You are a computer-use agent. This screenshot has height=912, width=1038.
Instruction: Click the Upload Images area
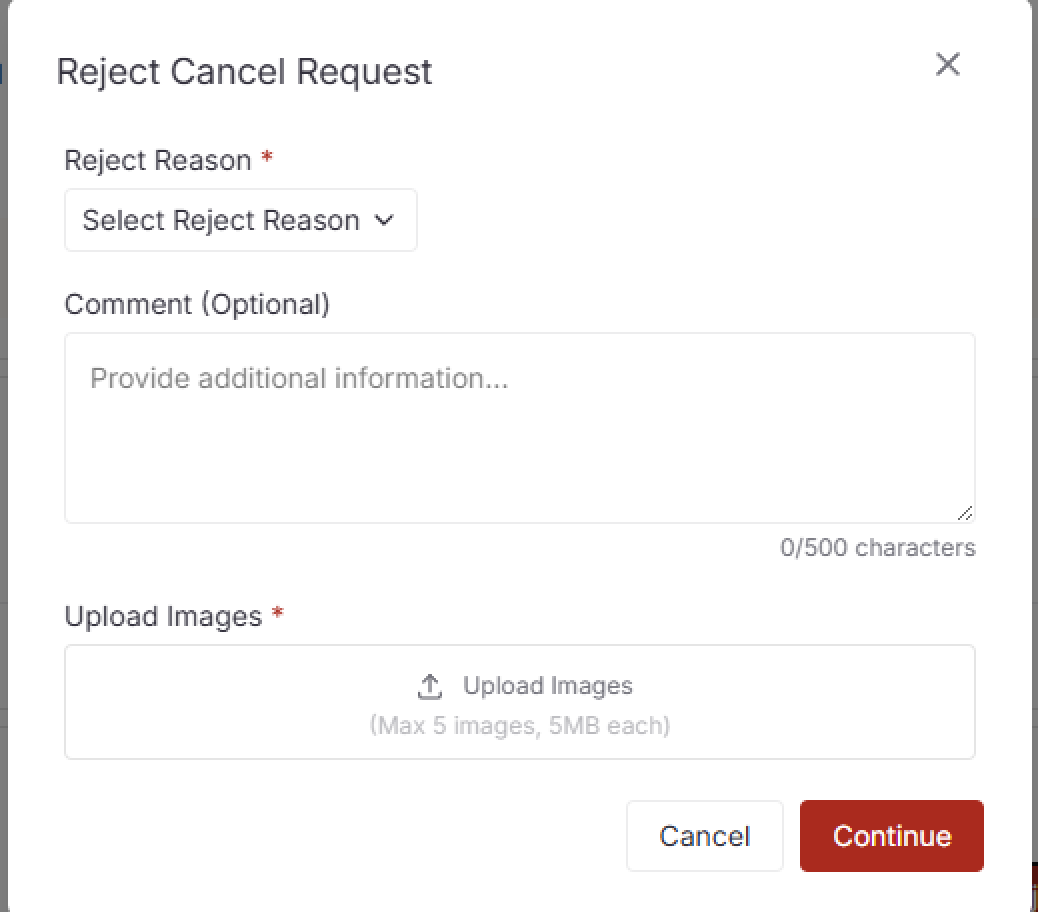pos(519,701)
